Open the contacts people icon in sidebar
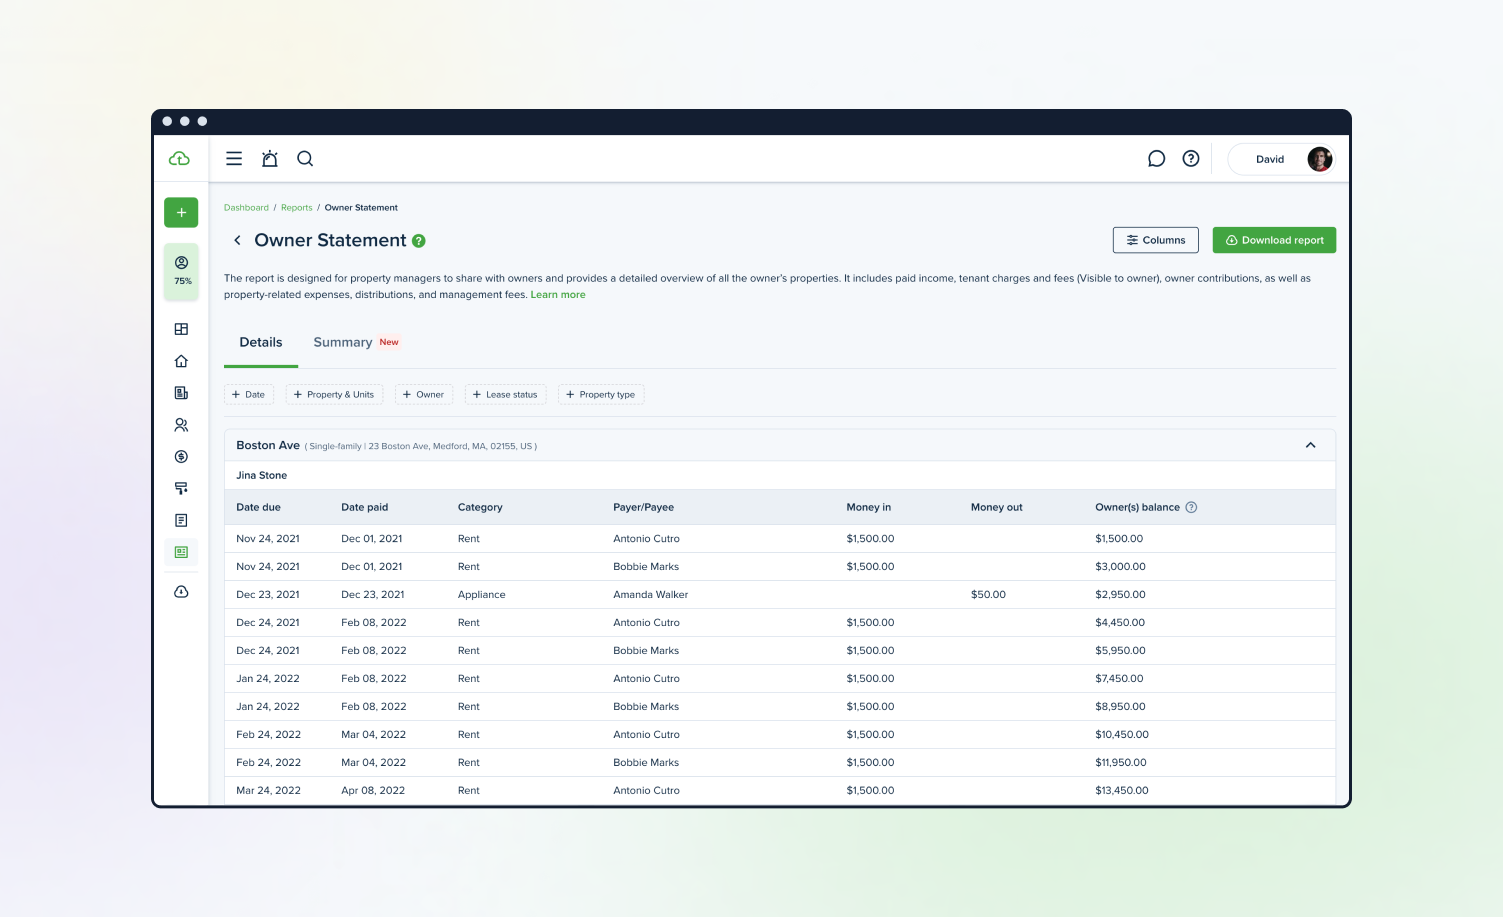Viewport: 1503px width, 917px height. 181,425
